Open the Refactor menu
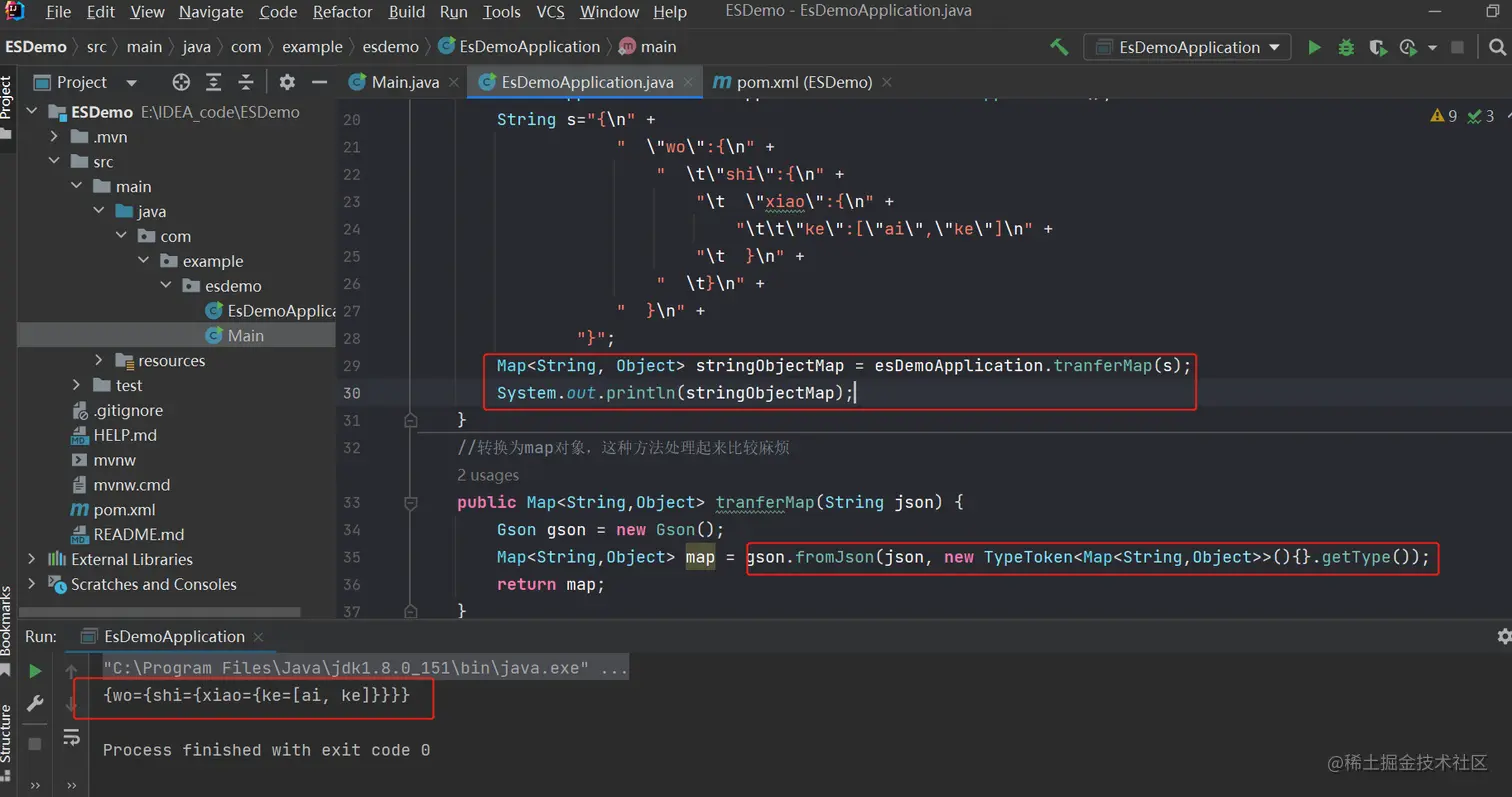Image resolution: width=1512 pixels, height=797 pixels. [342, 12]
